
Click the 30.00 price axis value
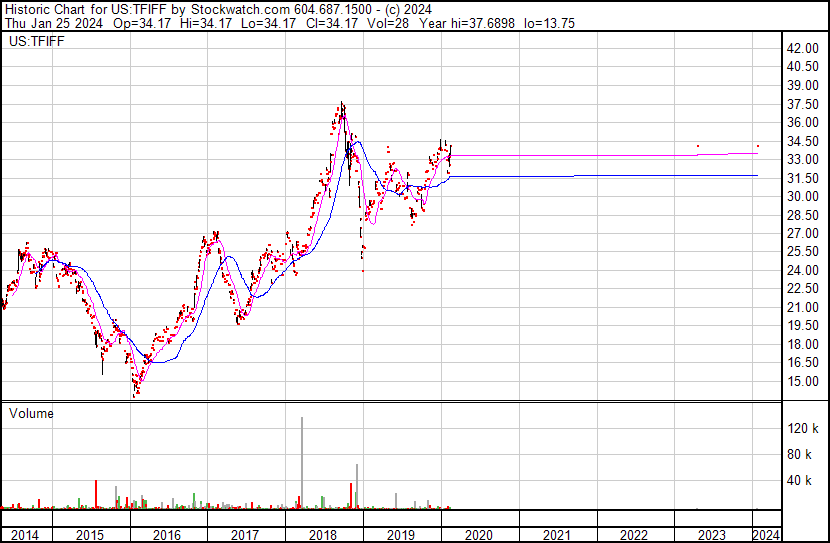tap(803, 196)
